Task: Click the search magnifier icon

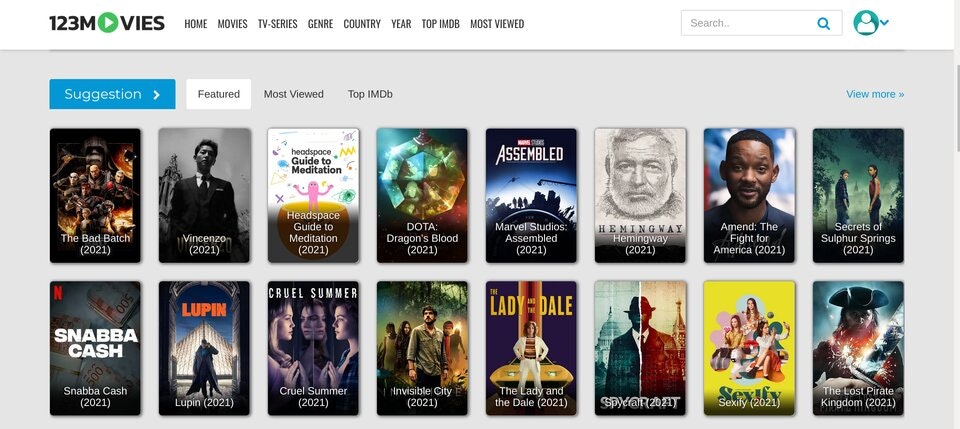Action: (x=823, y=23)
